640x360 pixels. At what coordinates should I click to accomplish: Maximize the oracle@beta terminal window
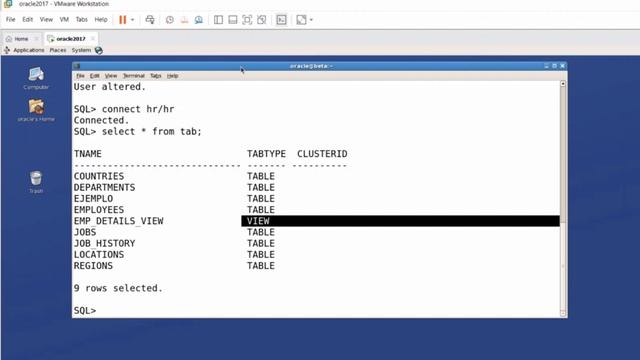[x=554, y=66]
